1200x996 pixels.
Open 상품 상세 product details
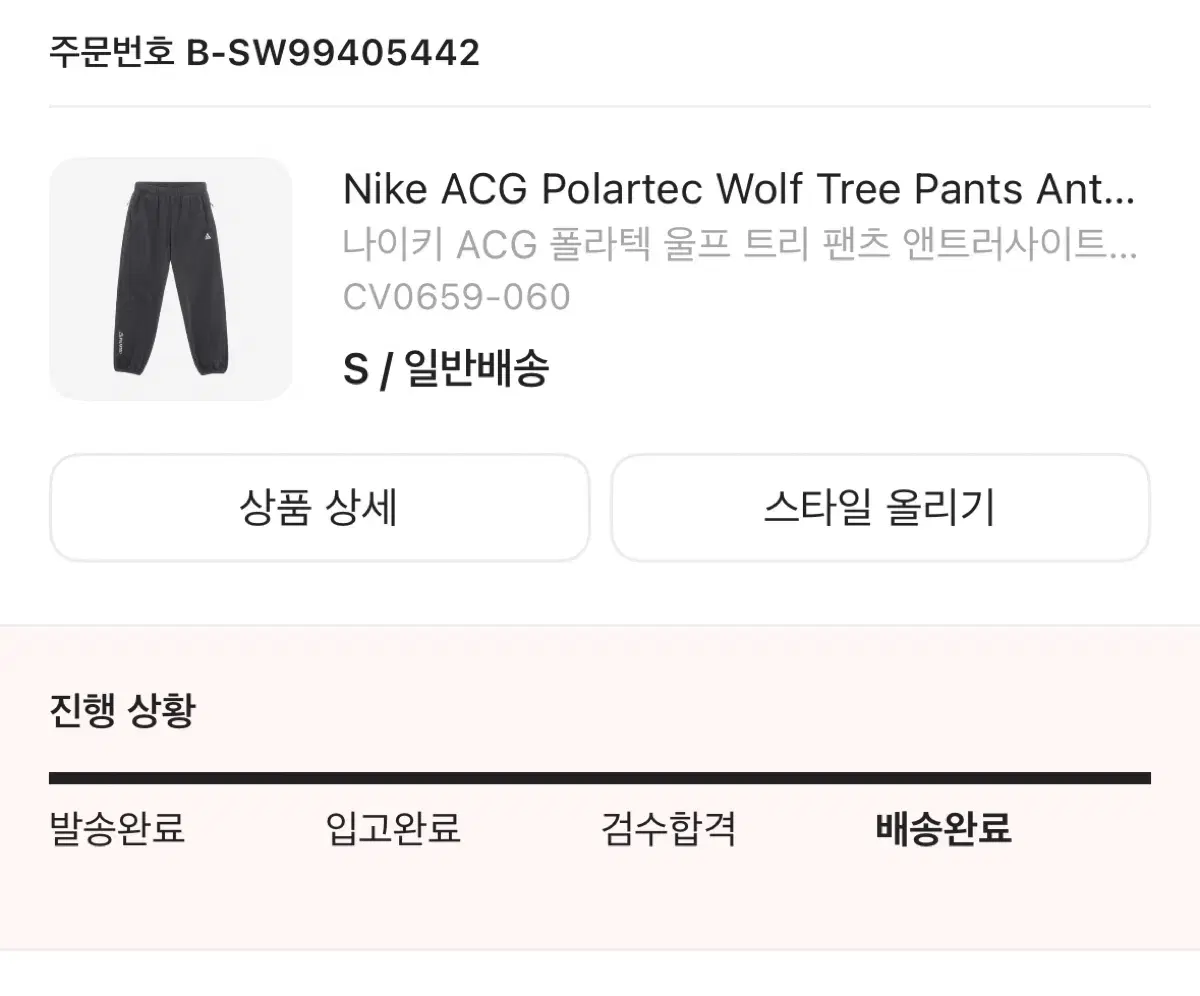pos(320,508)
